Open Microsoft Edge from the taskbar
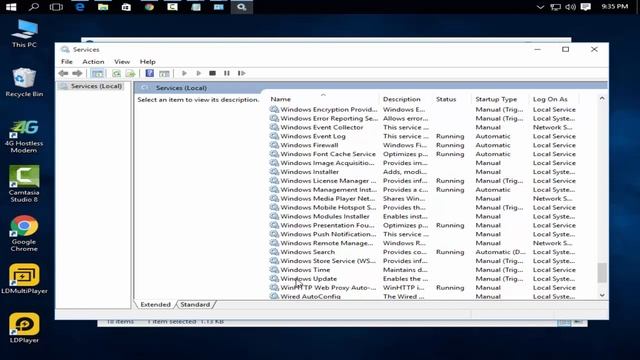Viewport: 640px width, 360px height. point(80,7)
